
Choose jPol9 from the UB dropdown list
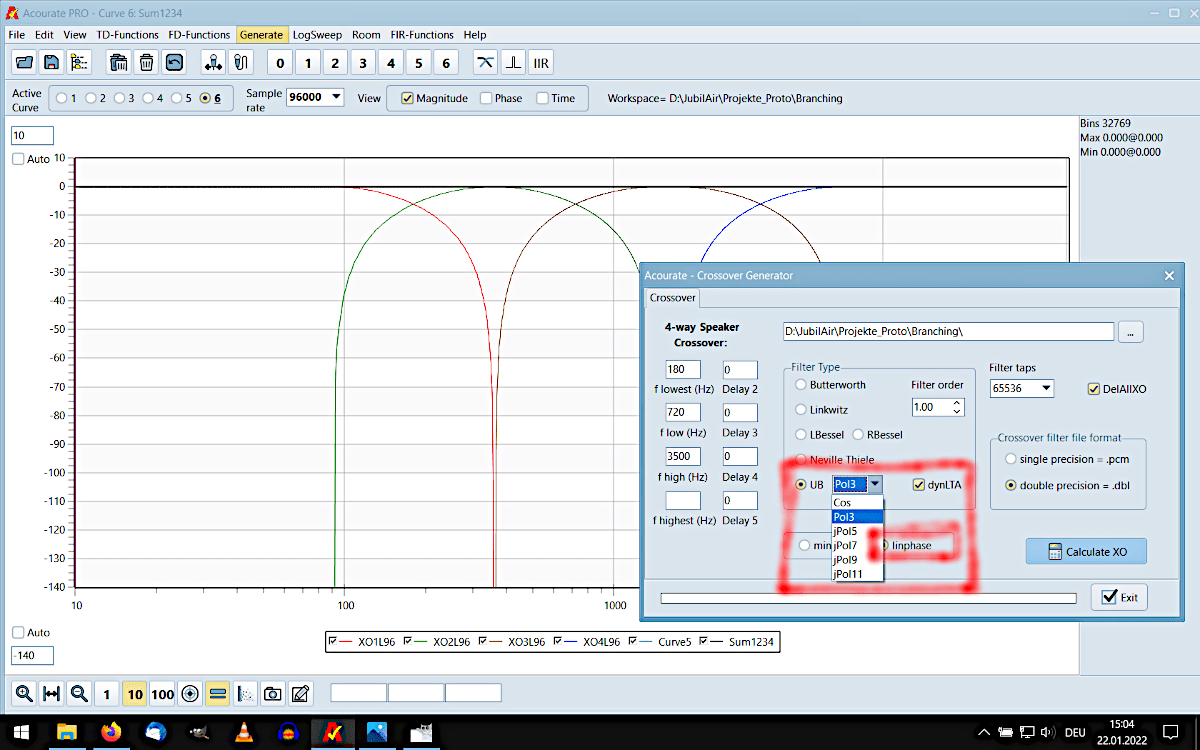[x=858, y=559]
